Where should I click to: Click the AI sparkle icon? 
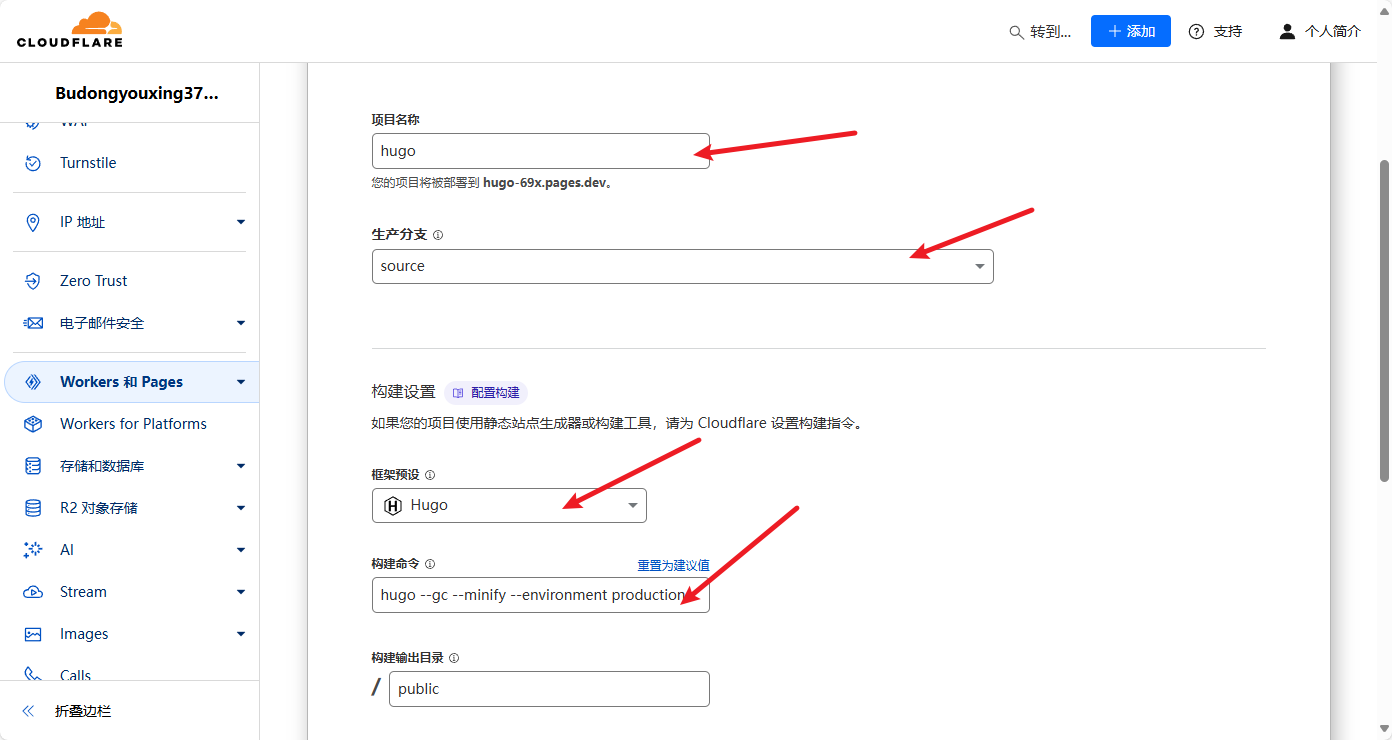33,550
